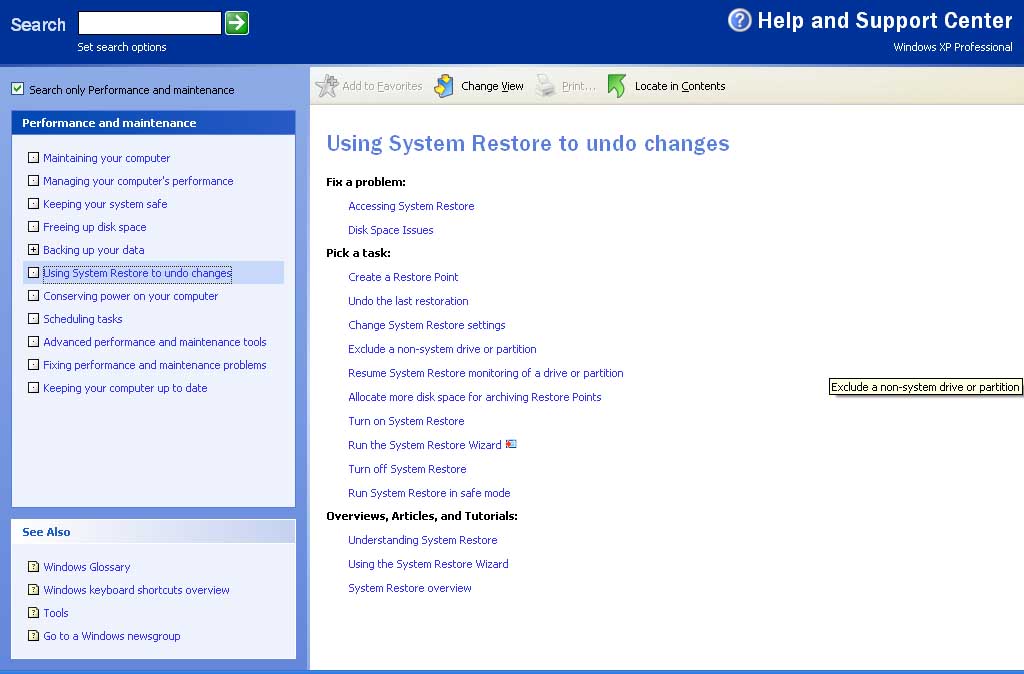Click inside the Search text field

[150, 23]
